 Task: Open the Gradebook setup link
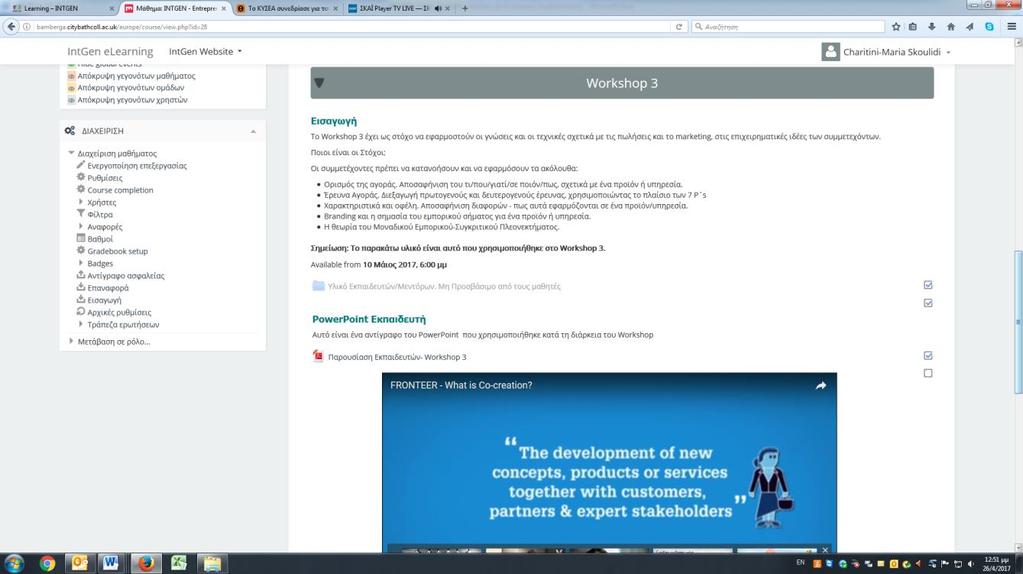click(117, 251)
